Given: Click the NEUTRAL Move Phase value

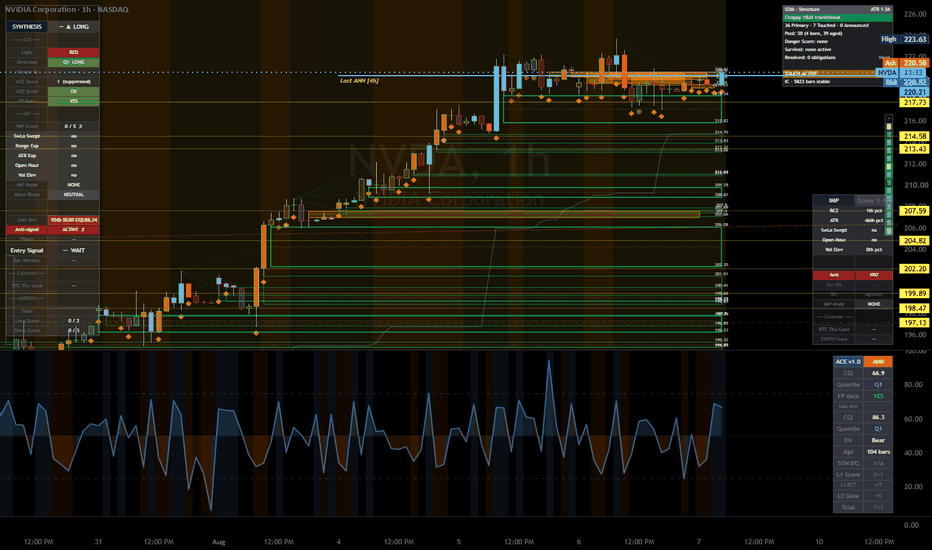Looking at the screenshot, I should 74,194.
